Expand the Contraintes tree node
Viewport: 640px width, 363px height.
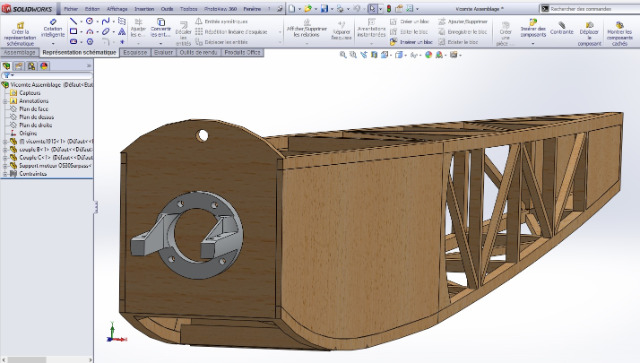5,174
